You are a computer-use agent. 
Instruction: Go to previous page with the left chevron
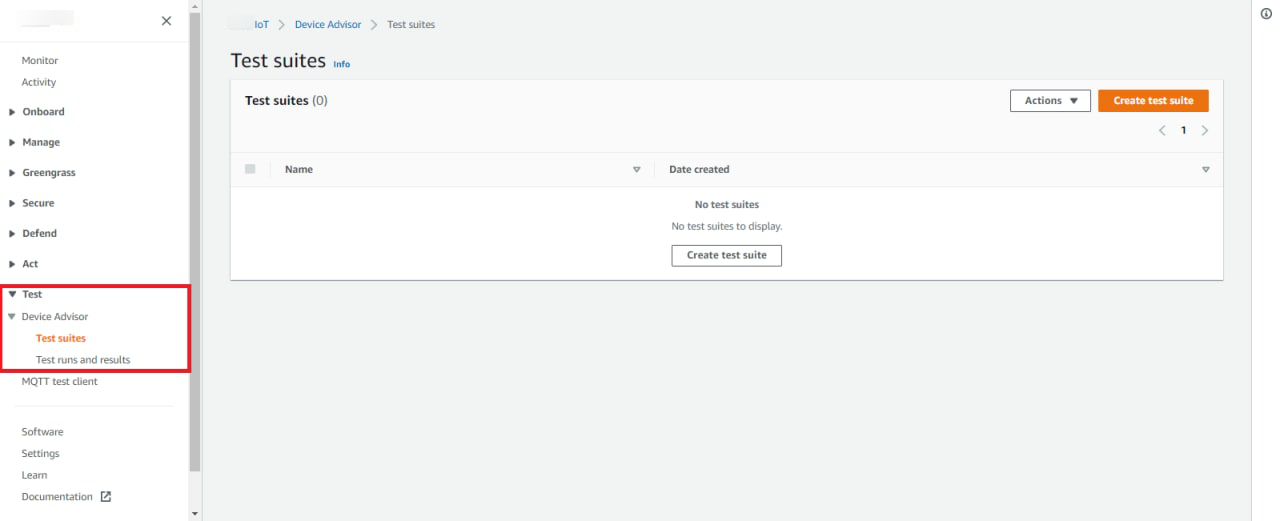click(x=1162, y=131)
